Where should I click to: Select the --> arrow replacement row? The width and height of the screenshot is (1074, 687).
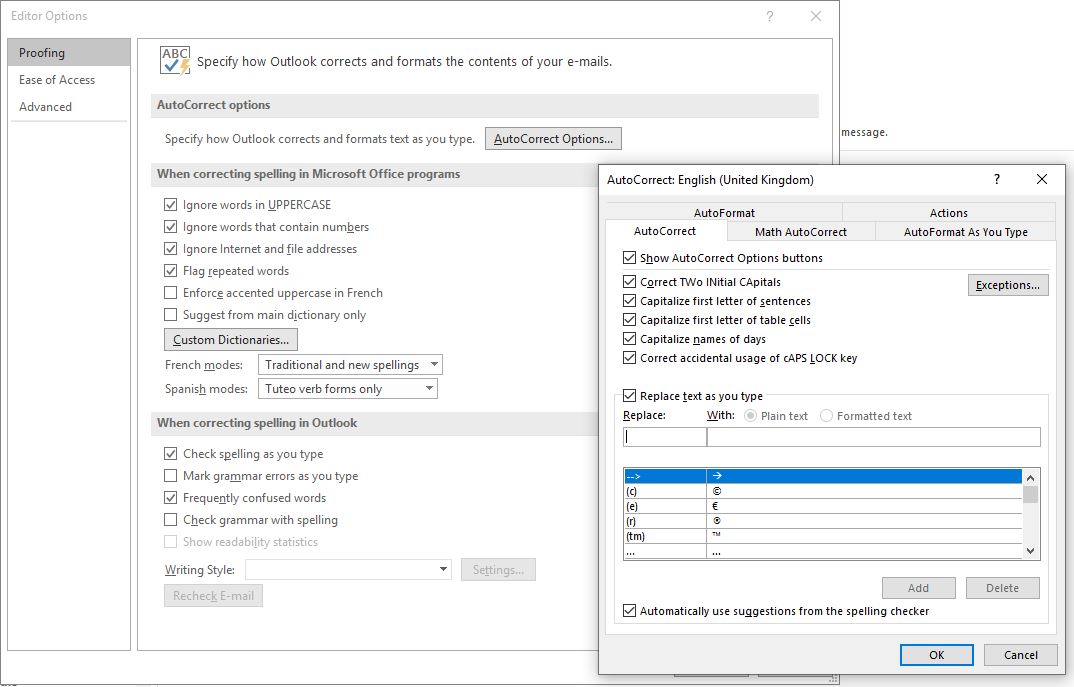[x=823, y=475]
